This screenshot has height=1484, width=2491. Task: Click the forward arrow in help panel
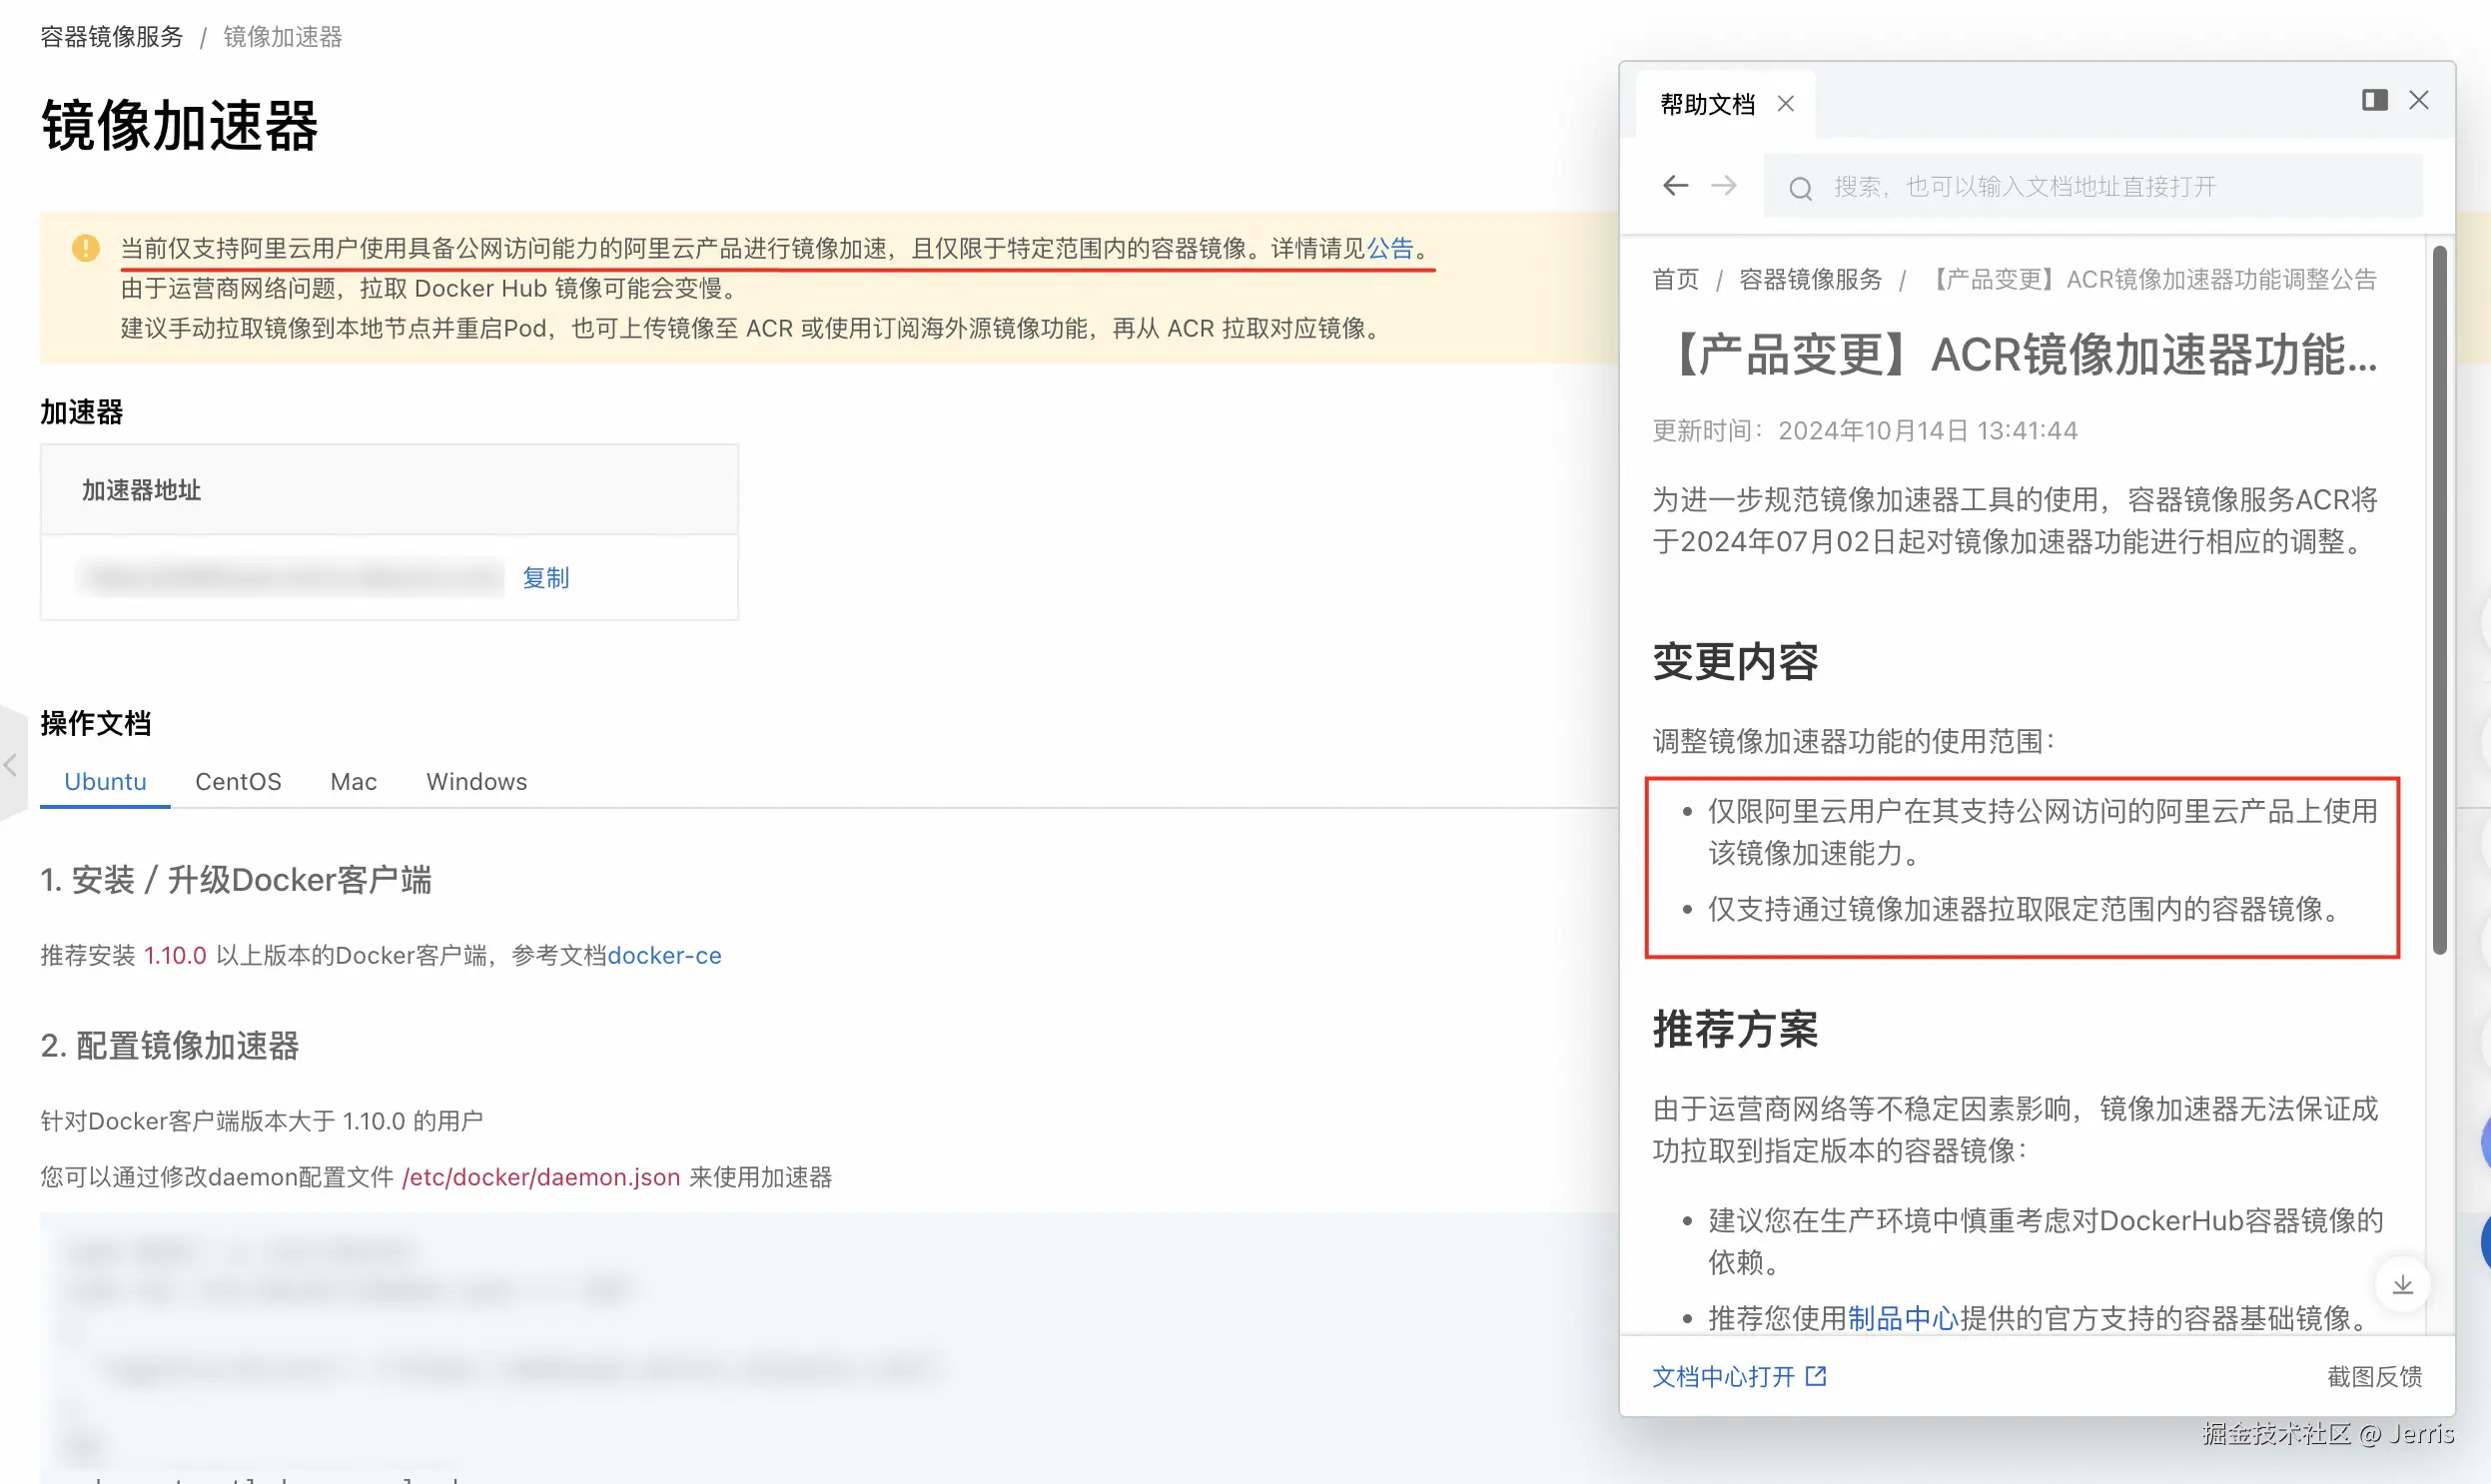click(1724, 186)
